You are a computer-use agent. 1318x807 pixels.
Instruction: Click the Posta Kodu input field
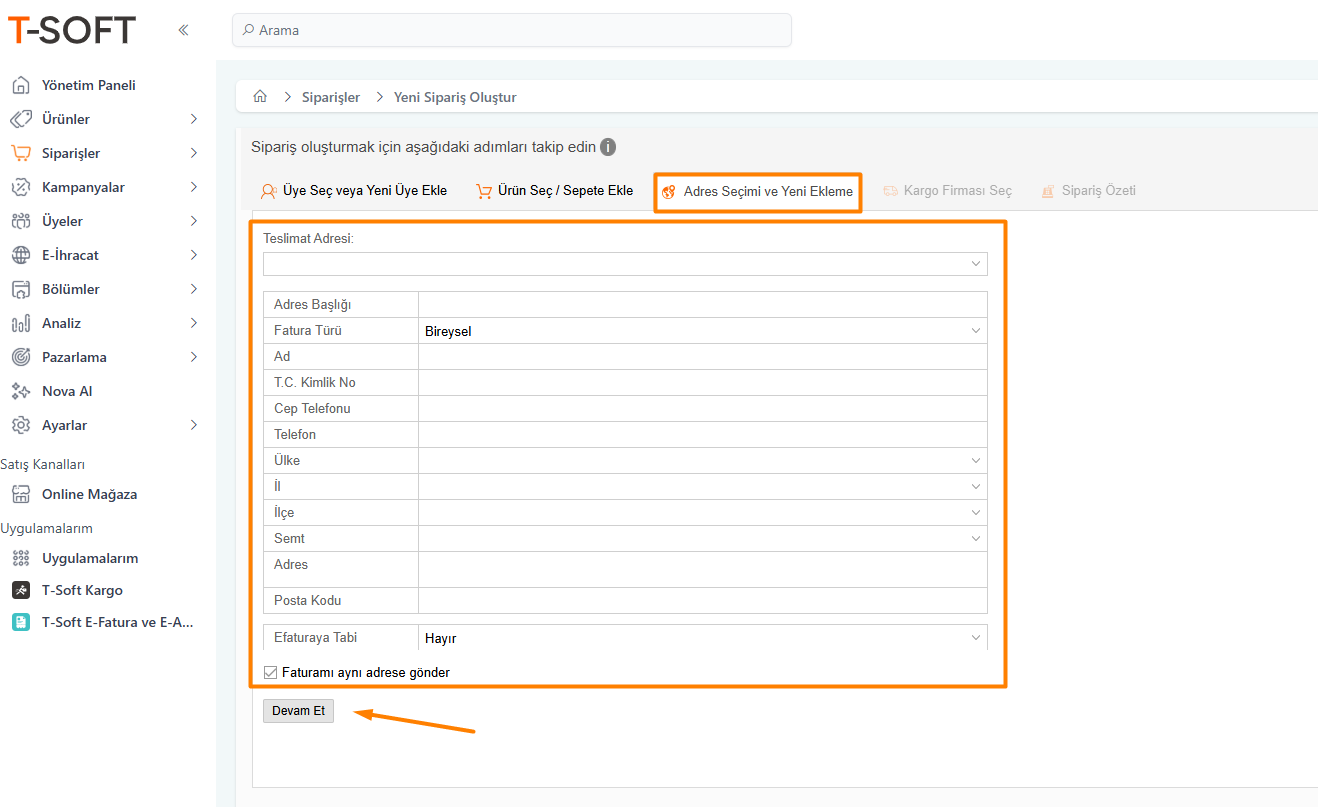702,601
